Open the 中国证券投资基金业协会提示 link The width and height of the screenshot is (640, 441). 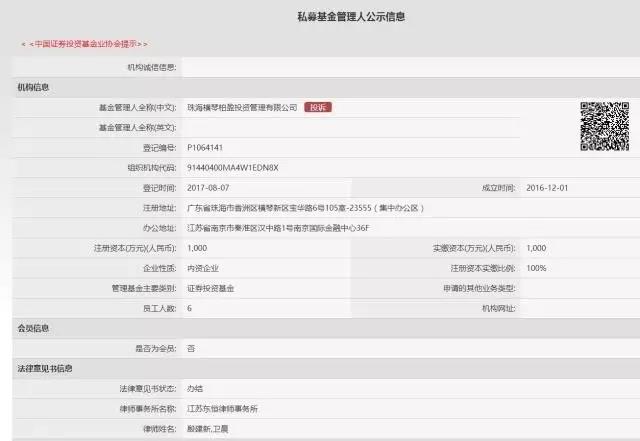pyautogui.click(x=84, y=44)
